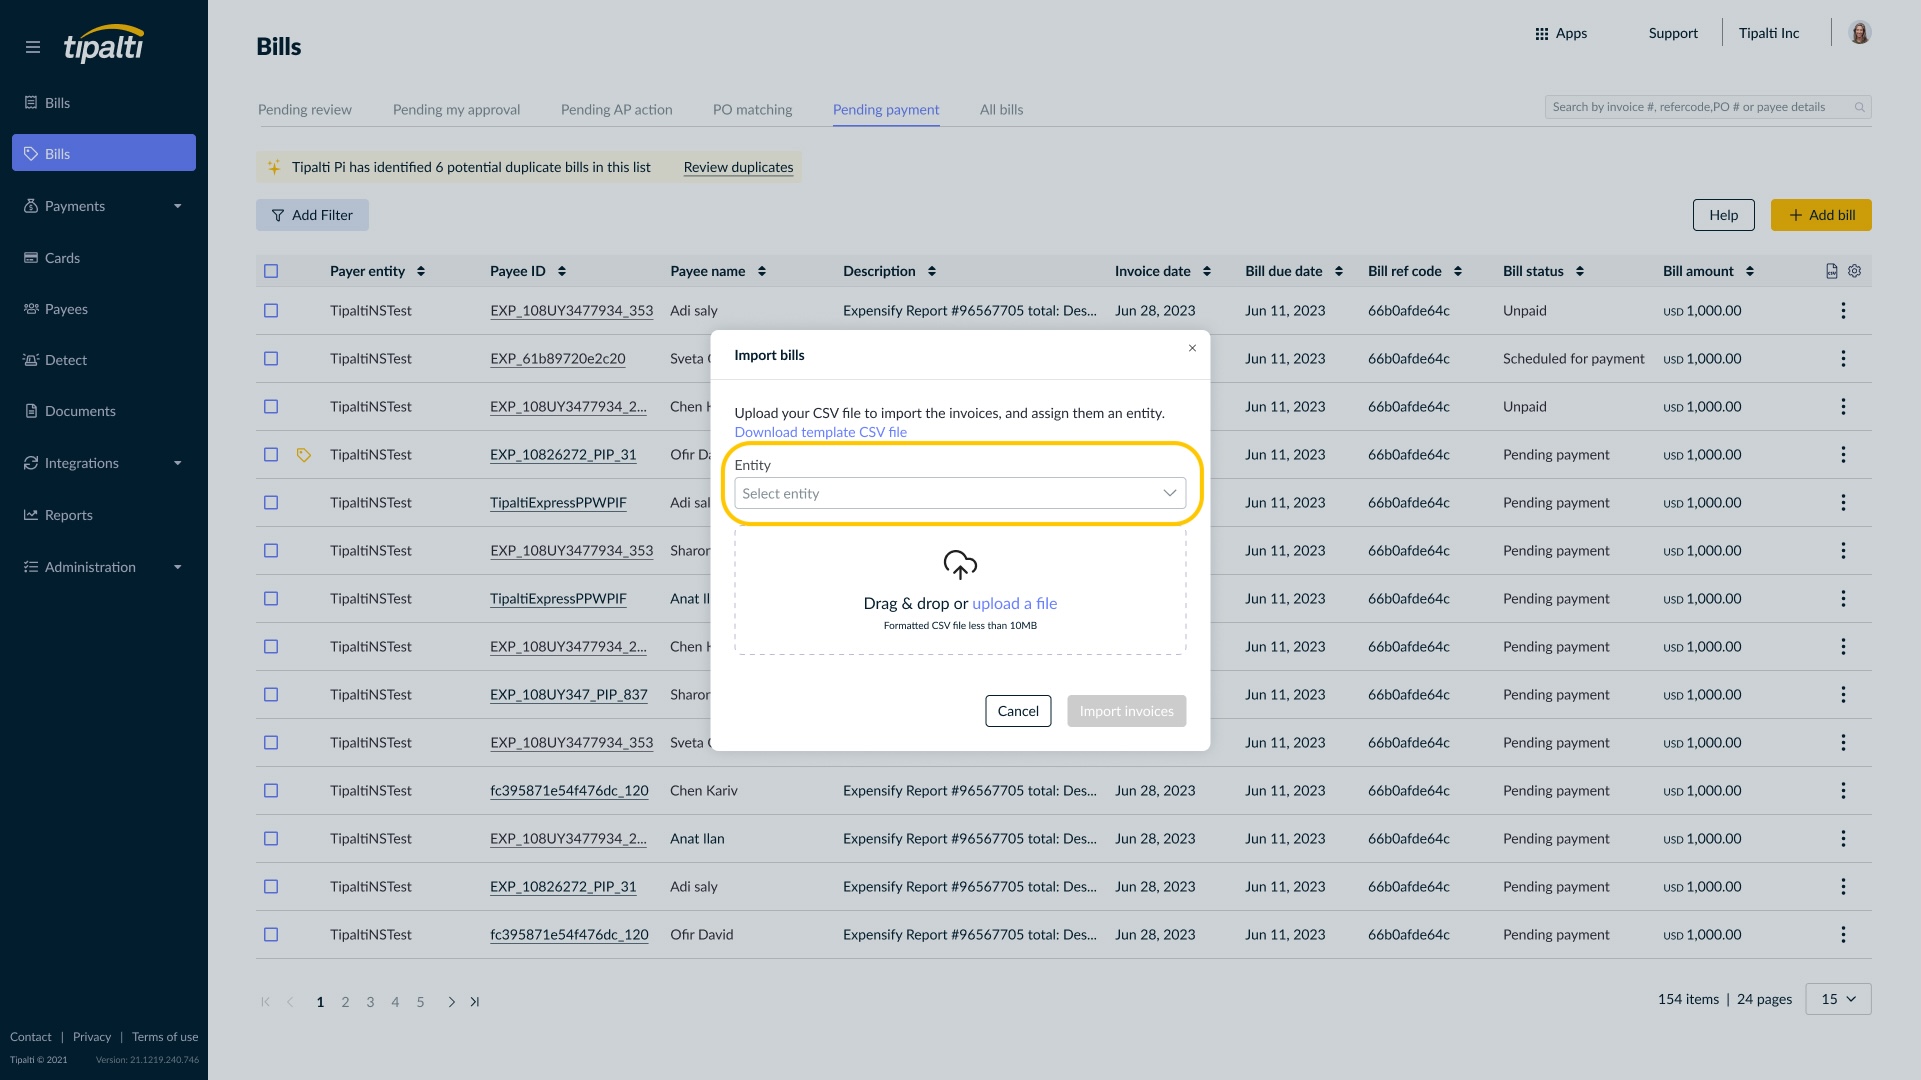Switch to Pending AP action tab

pos(616,110)
